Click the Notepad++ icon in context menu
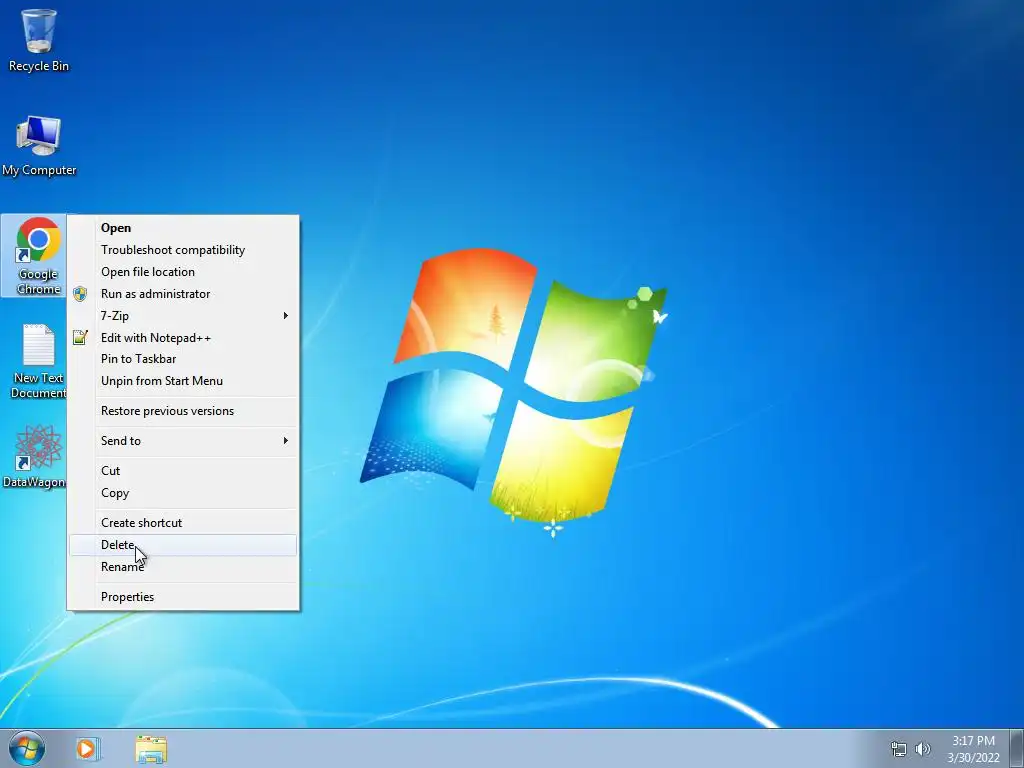 click(x=80, y=338)
